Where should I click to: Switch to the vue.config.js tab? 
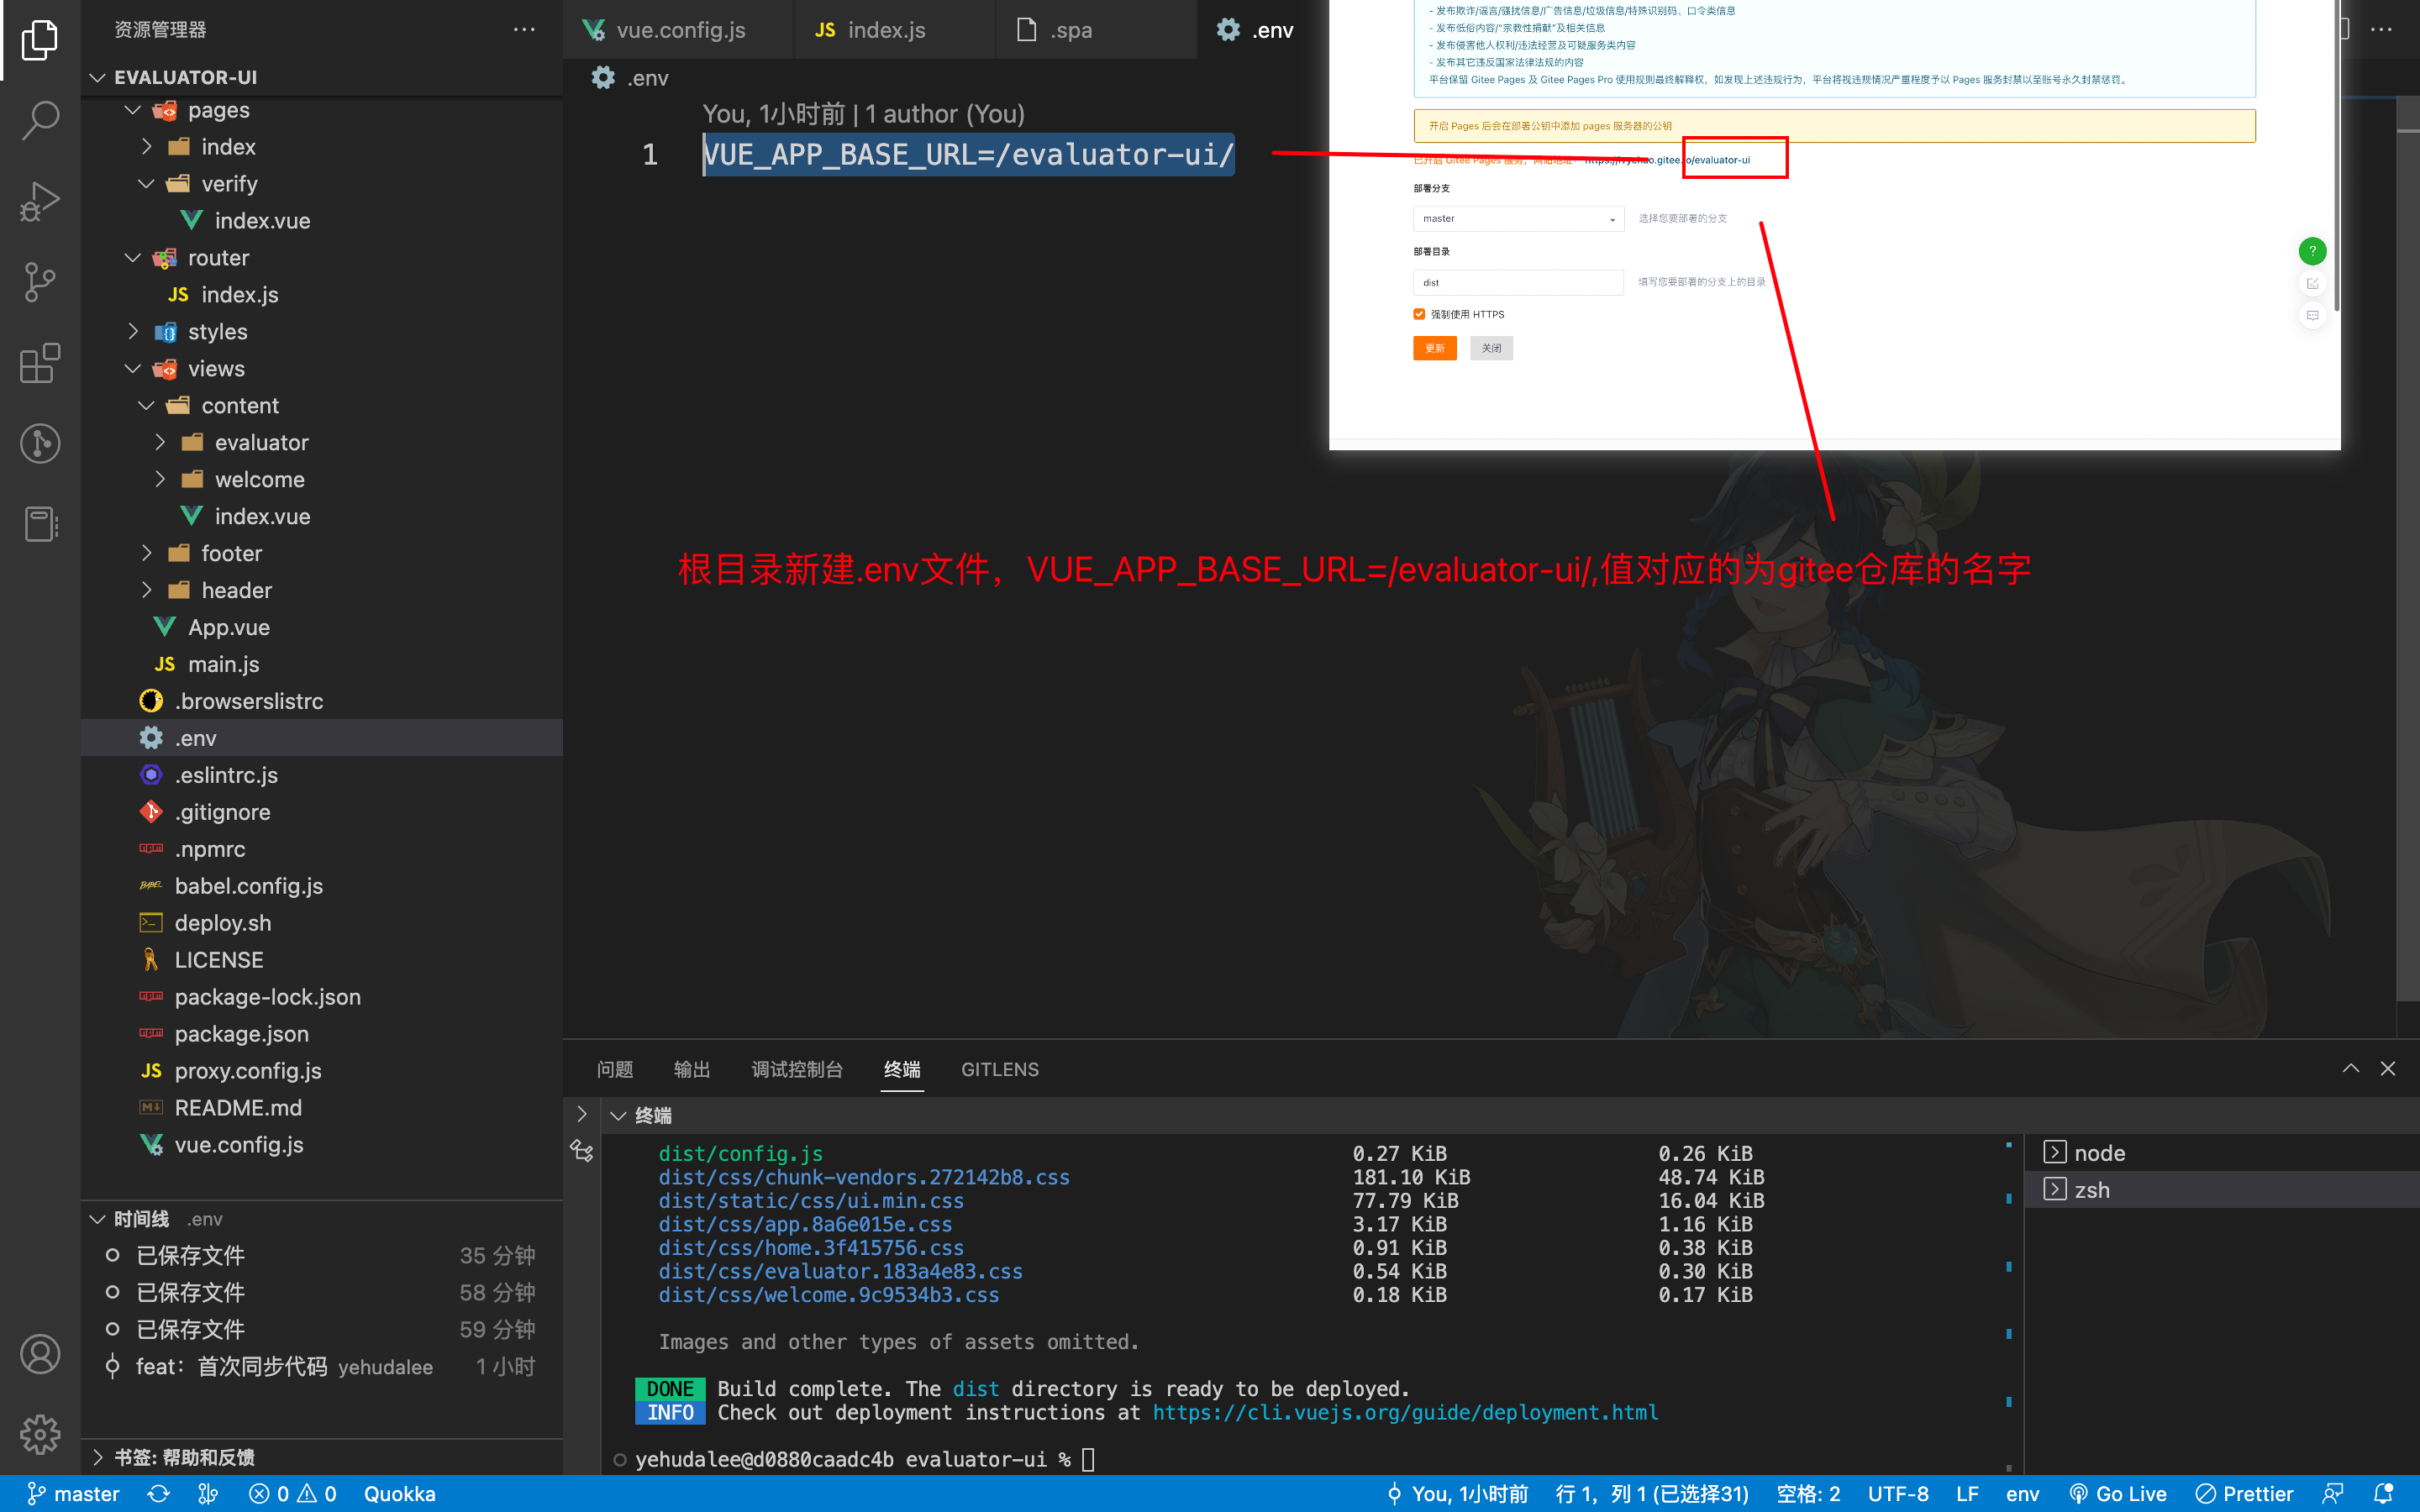coord(679,30)
